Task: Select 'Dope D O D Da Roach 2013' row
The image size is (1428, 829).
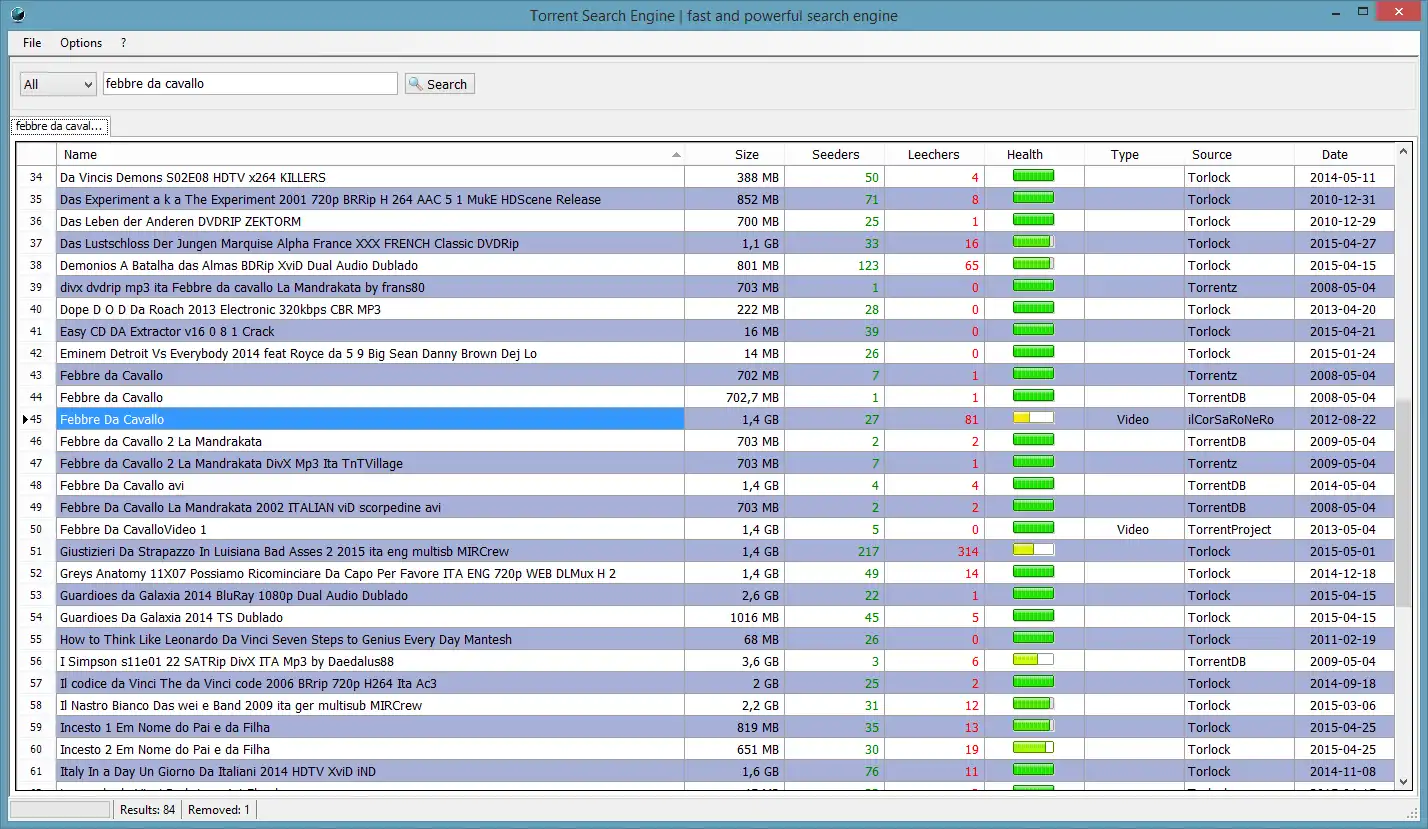Action: click(x=706, y=309)
